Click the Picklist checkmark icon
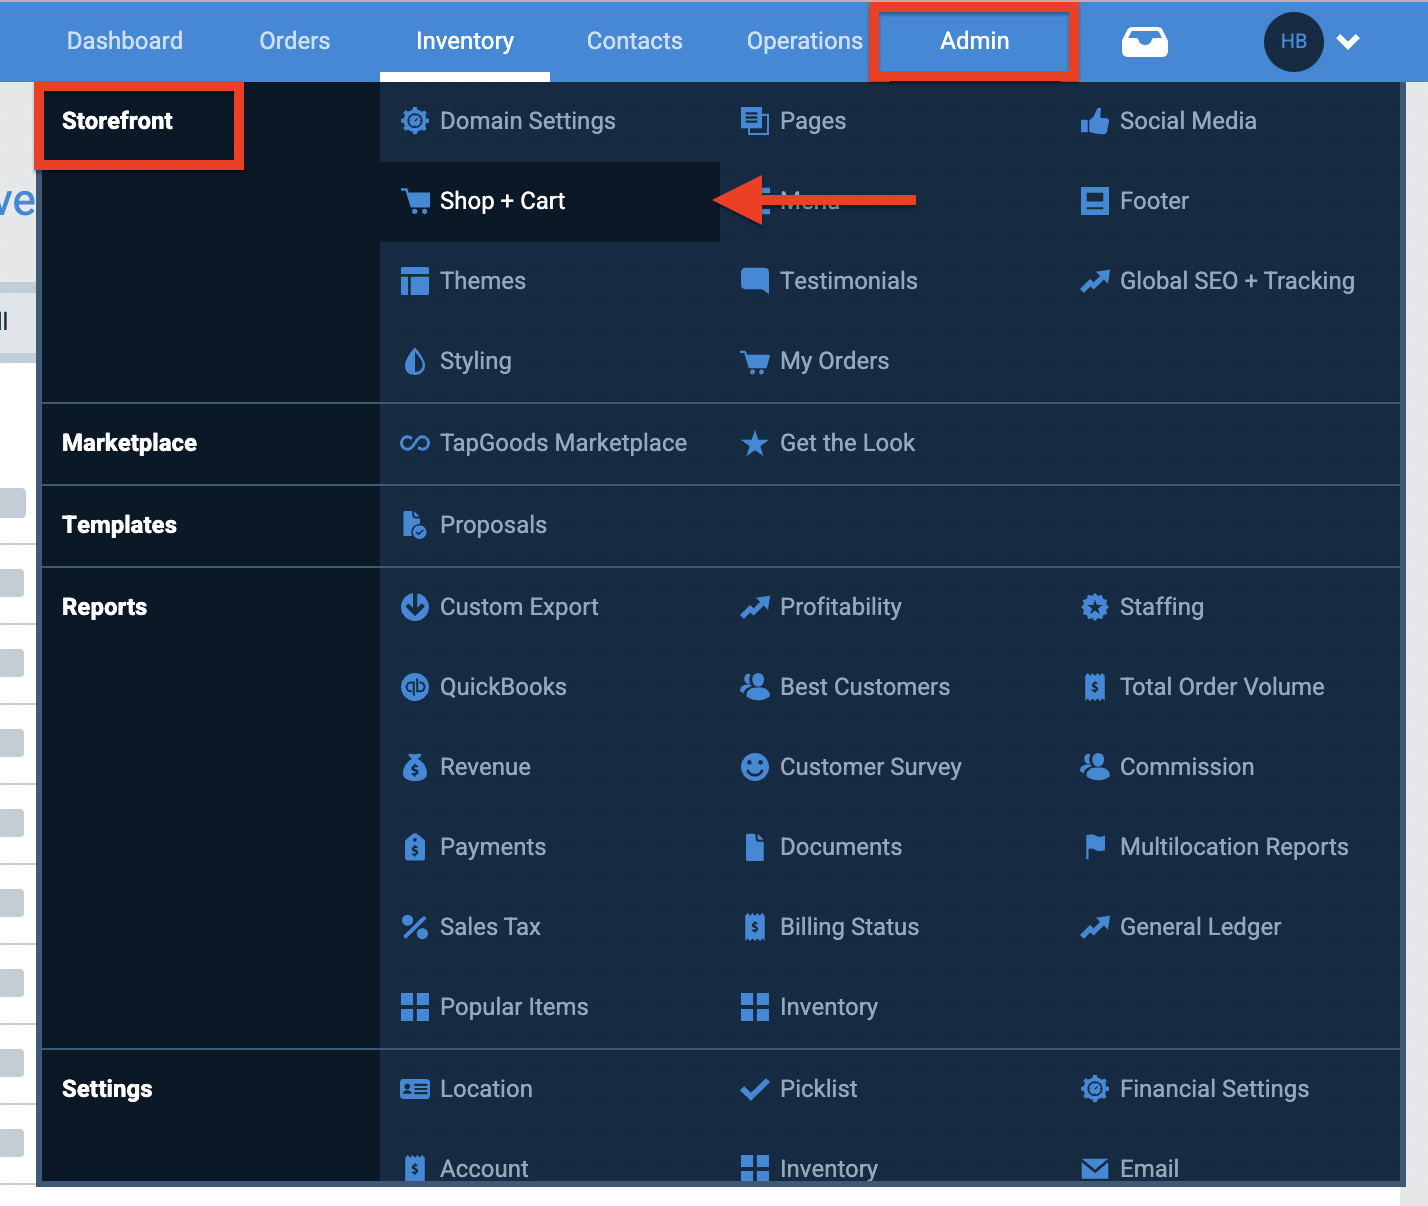 click(x=754, y=1089)
